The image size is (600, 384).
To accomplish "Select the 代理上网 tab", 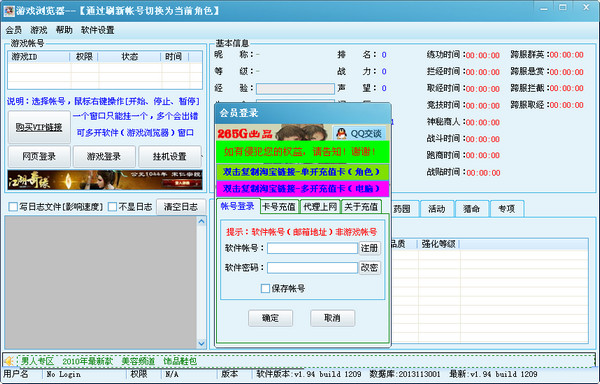I will (320, 207).
